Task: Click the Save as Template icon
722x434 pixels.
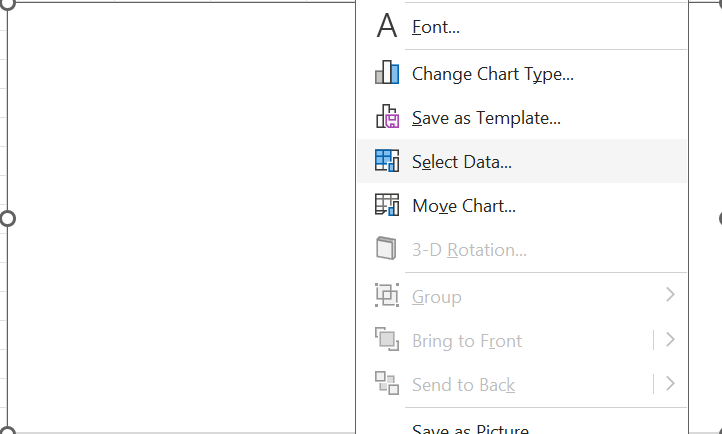Action: pos(386,117)
